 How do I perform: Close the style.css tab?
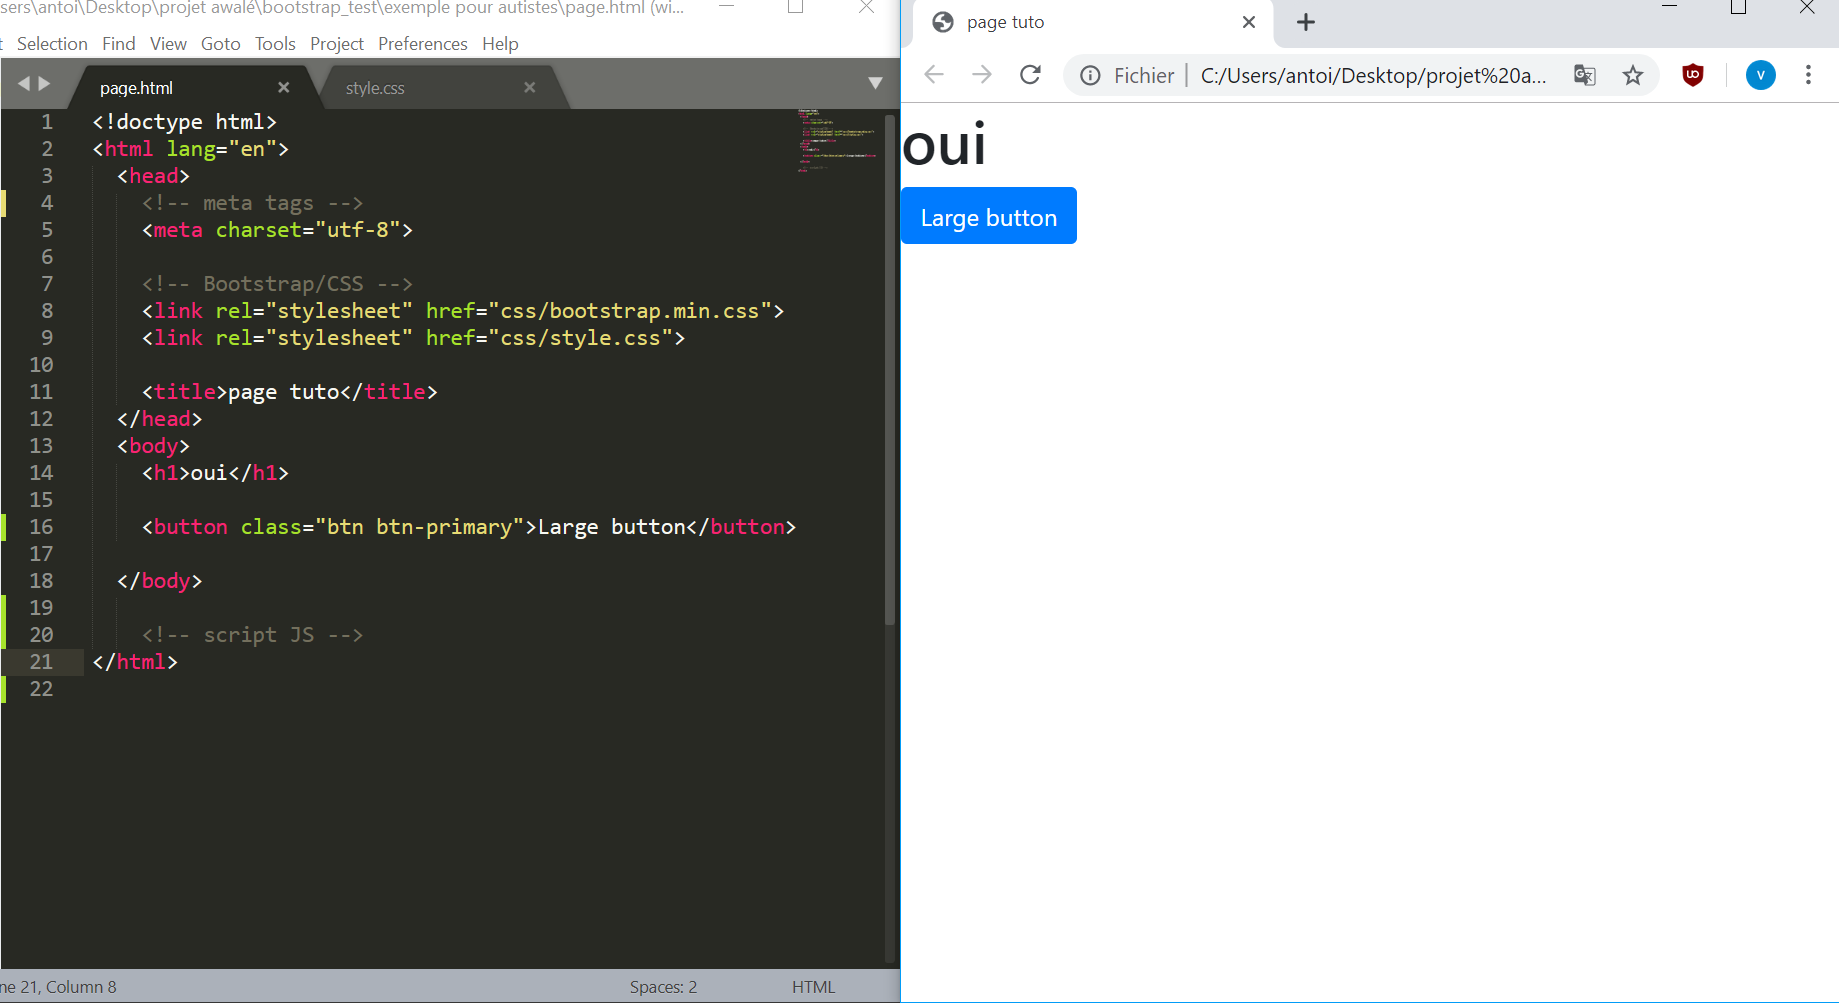(530, 88)
